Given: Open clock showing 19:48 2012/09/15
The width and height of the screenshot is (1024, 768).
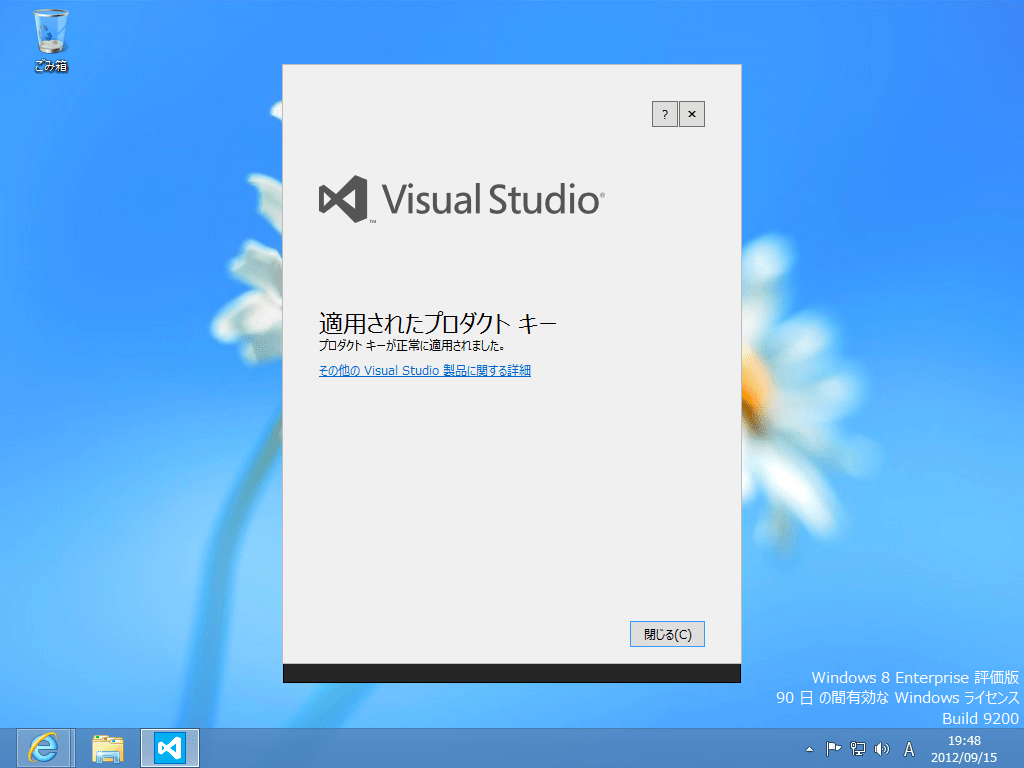Looking at the screenshot, I should tap(964, 749).
